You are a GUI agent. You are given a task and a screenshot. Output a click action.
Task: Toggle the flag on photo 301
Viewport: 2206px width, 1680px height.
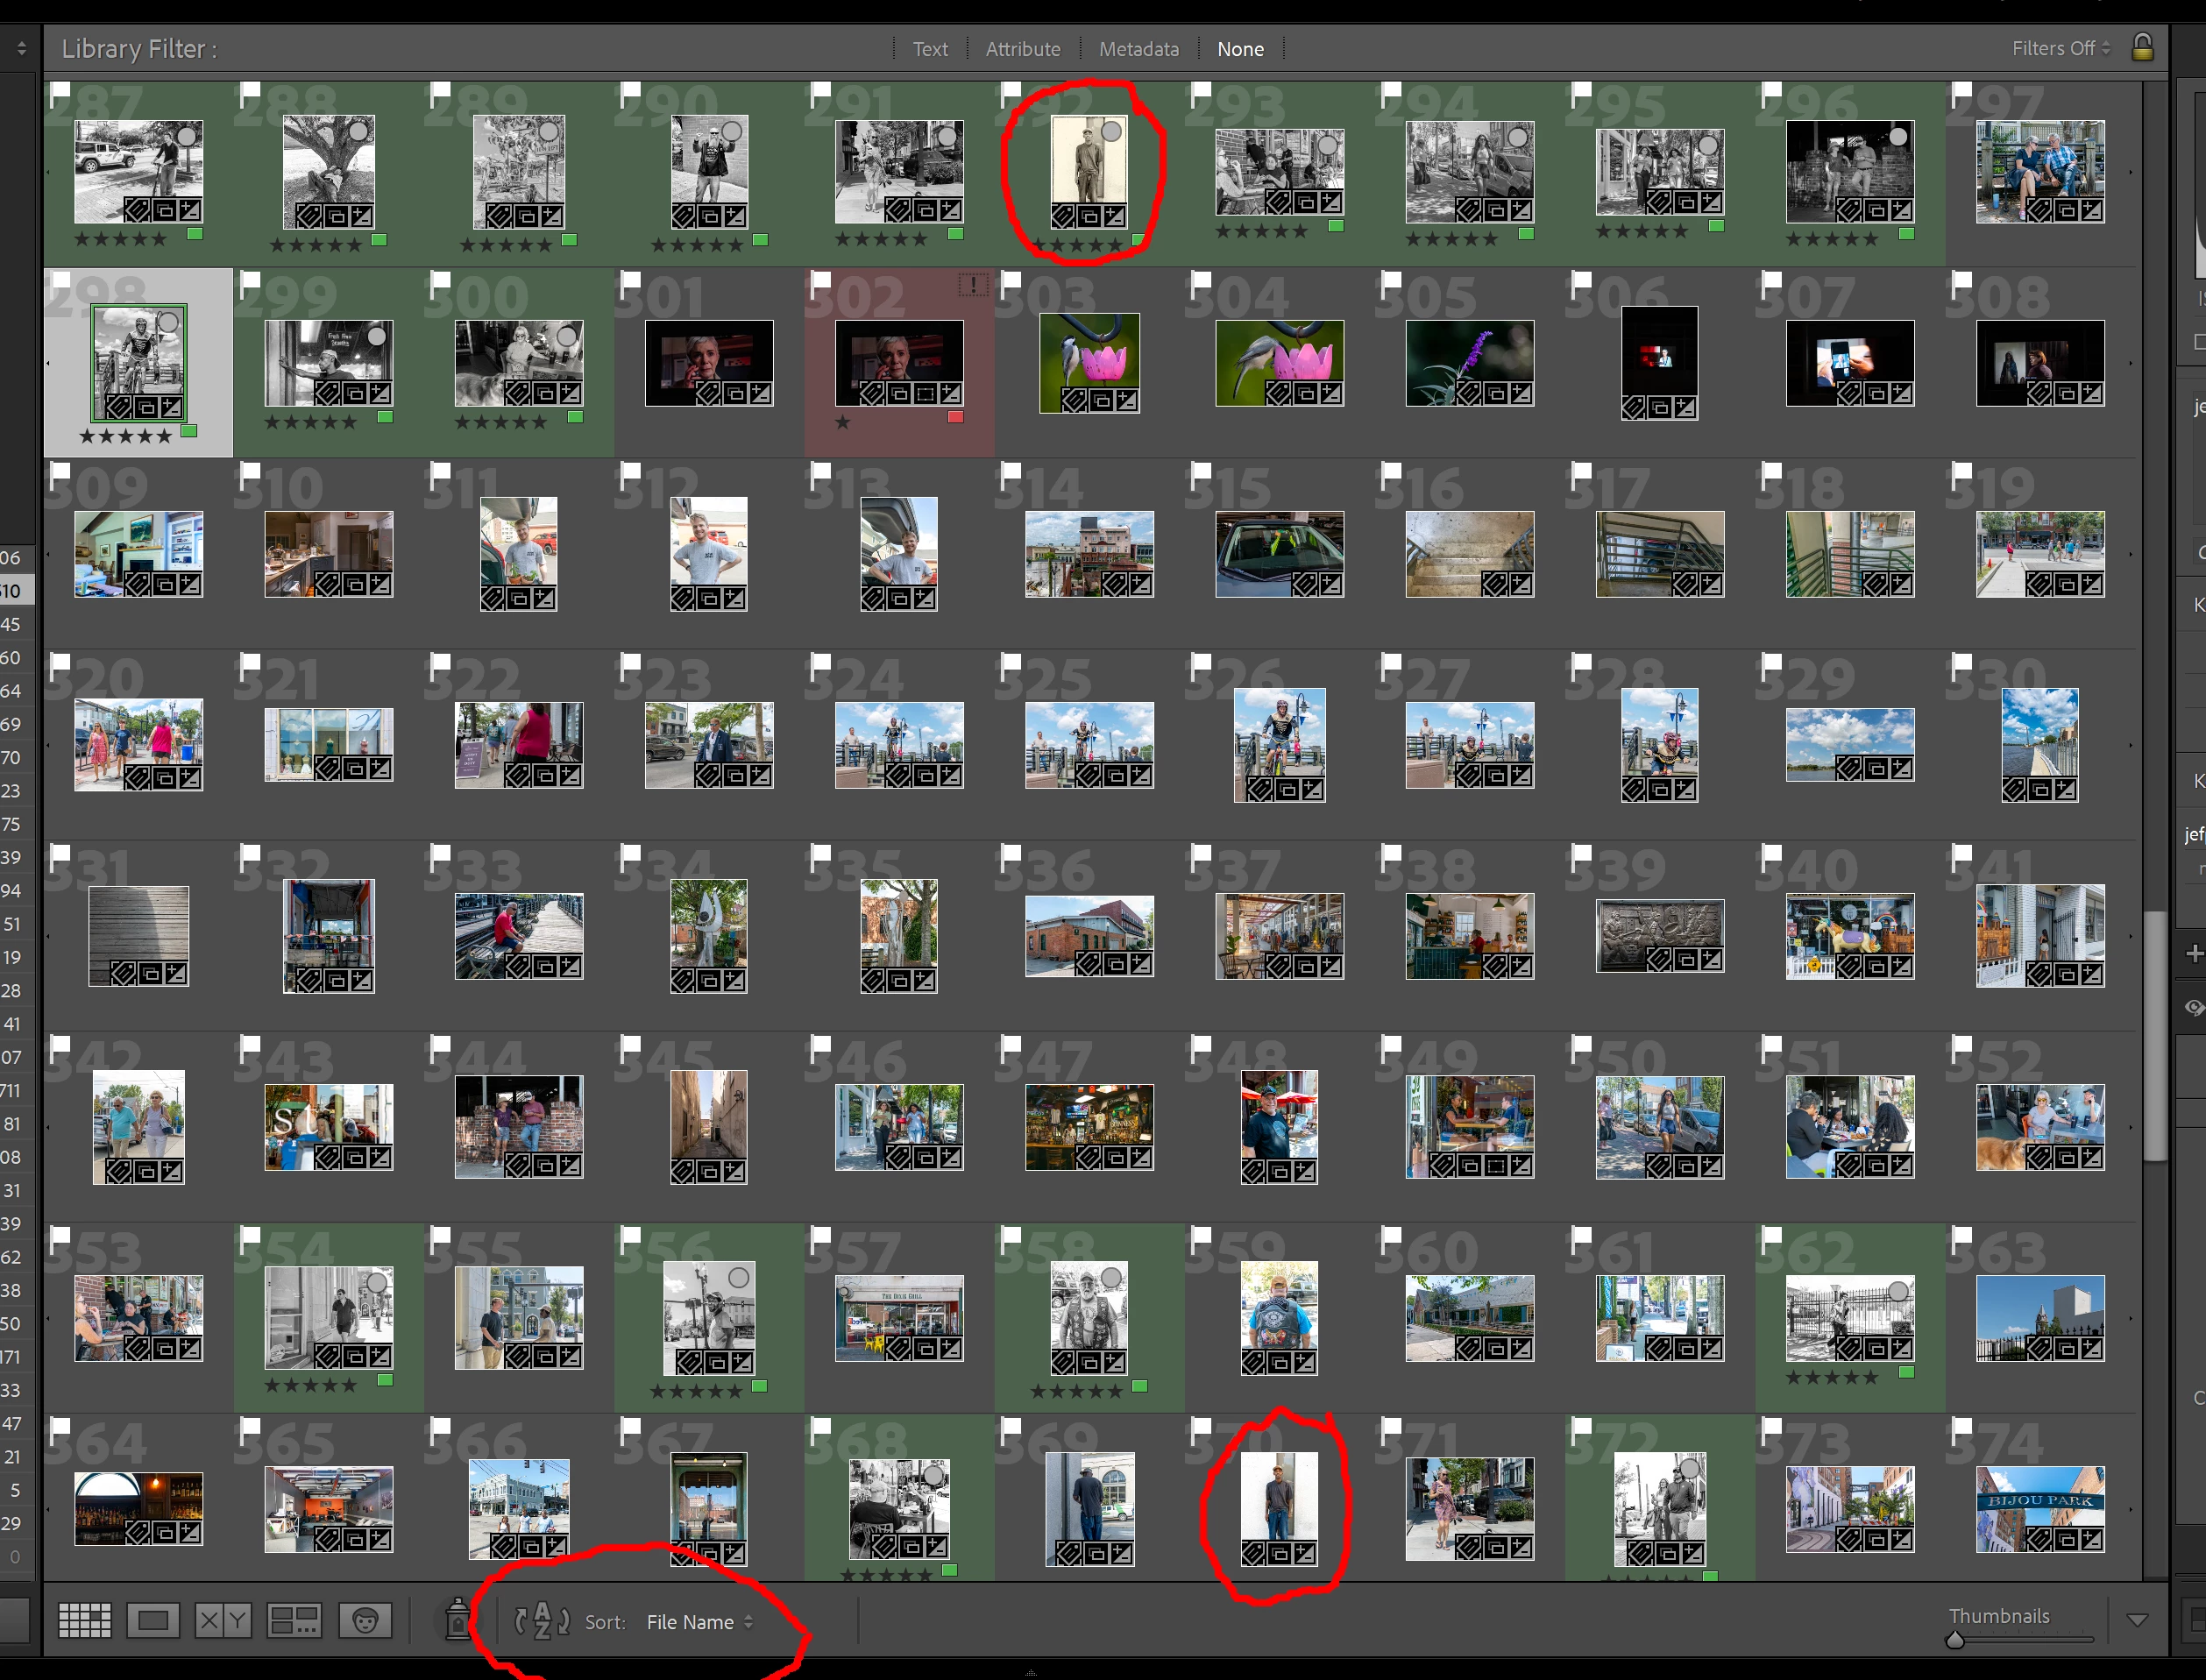tap(630, 282)
